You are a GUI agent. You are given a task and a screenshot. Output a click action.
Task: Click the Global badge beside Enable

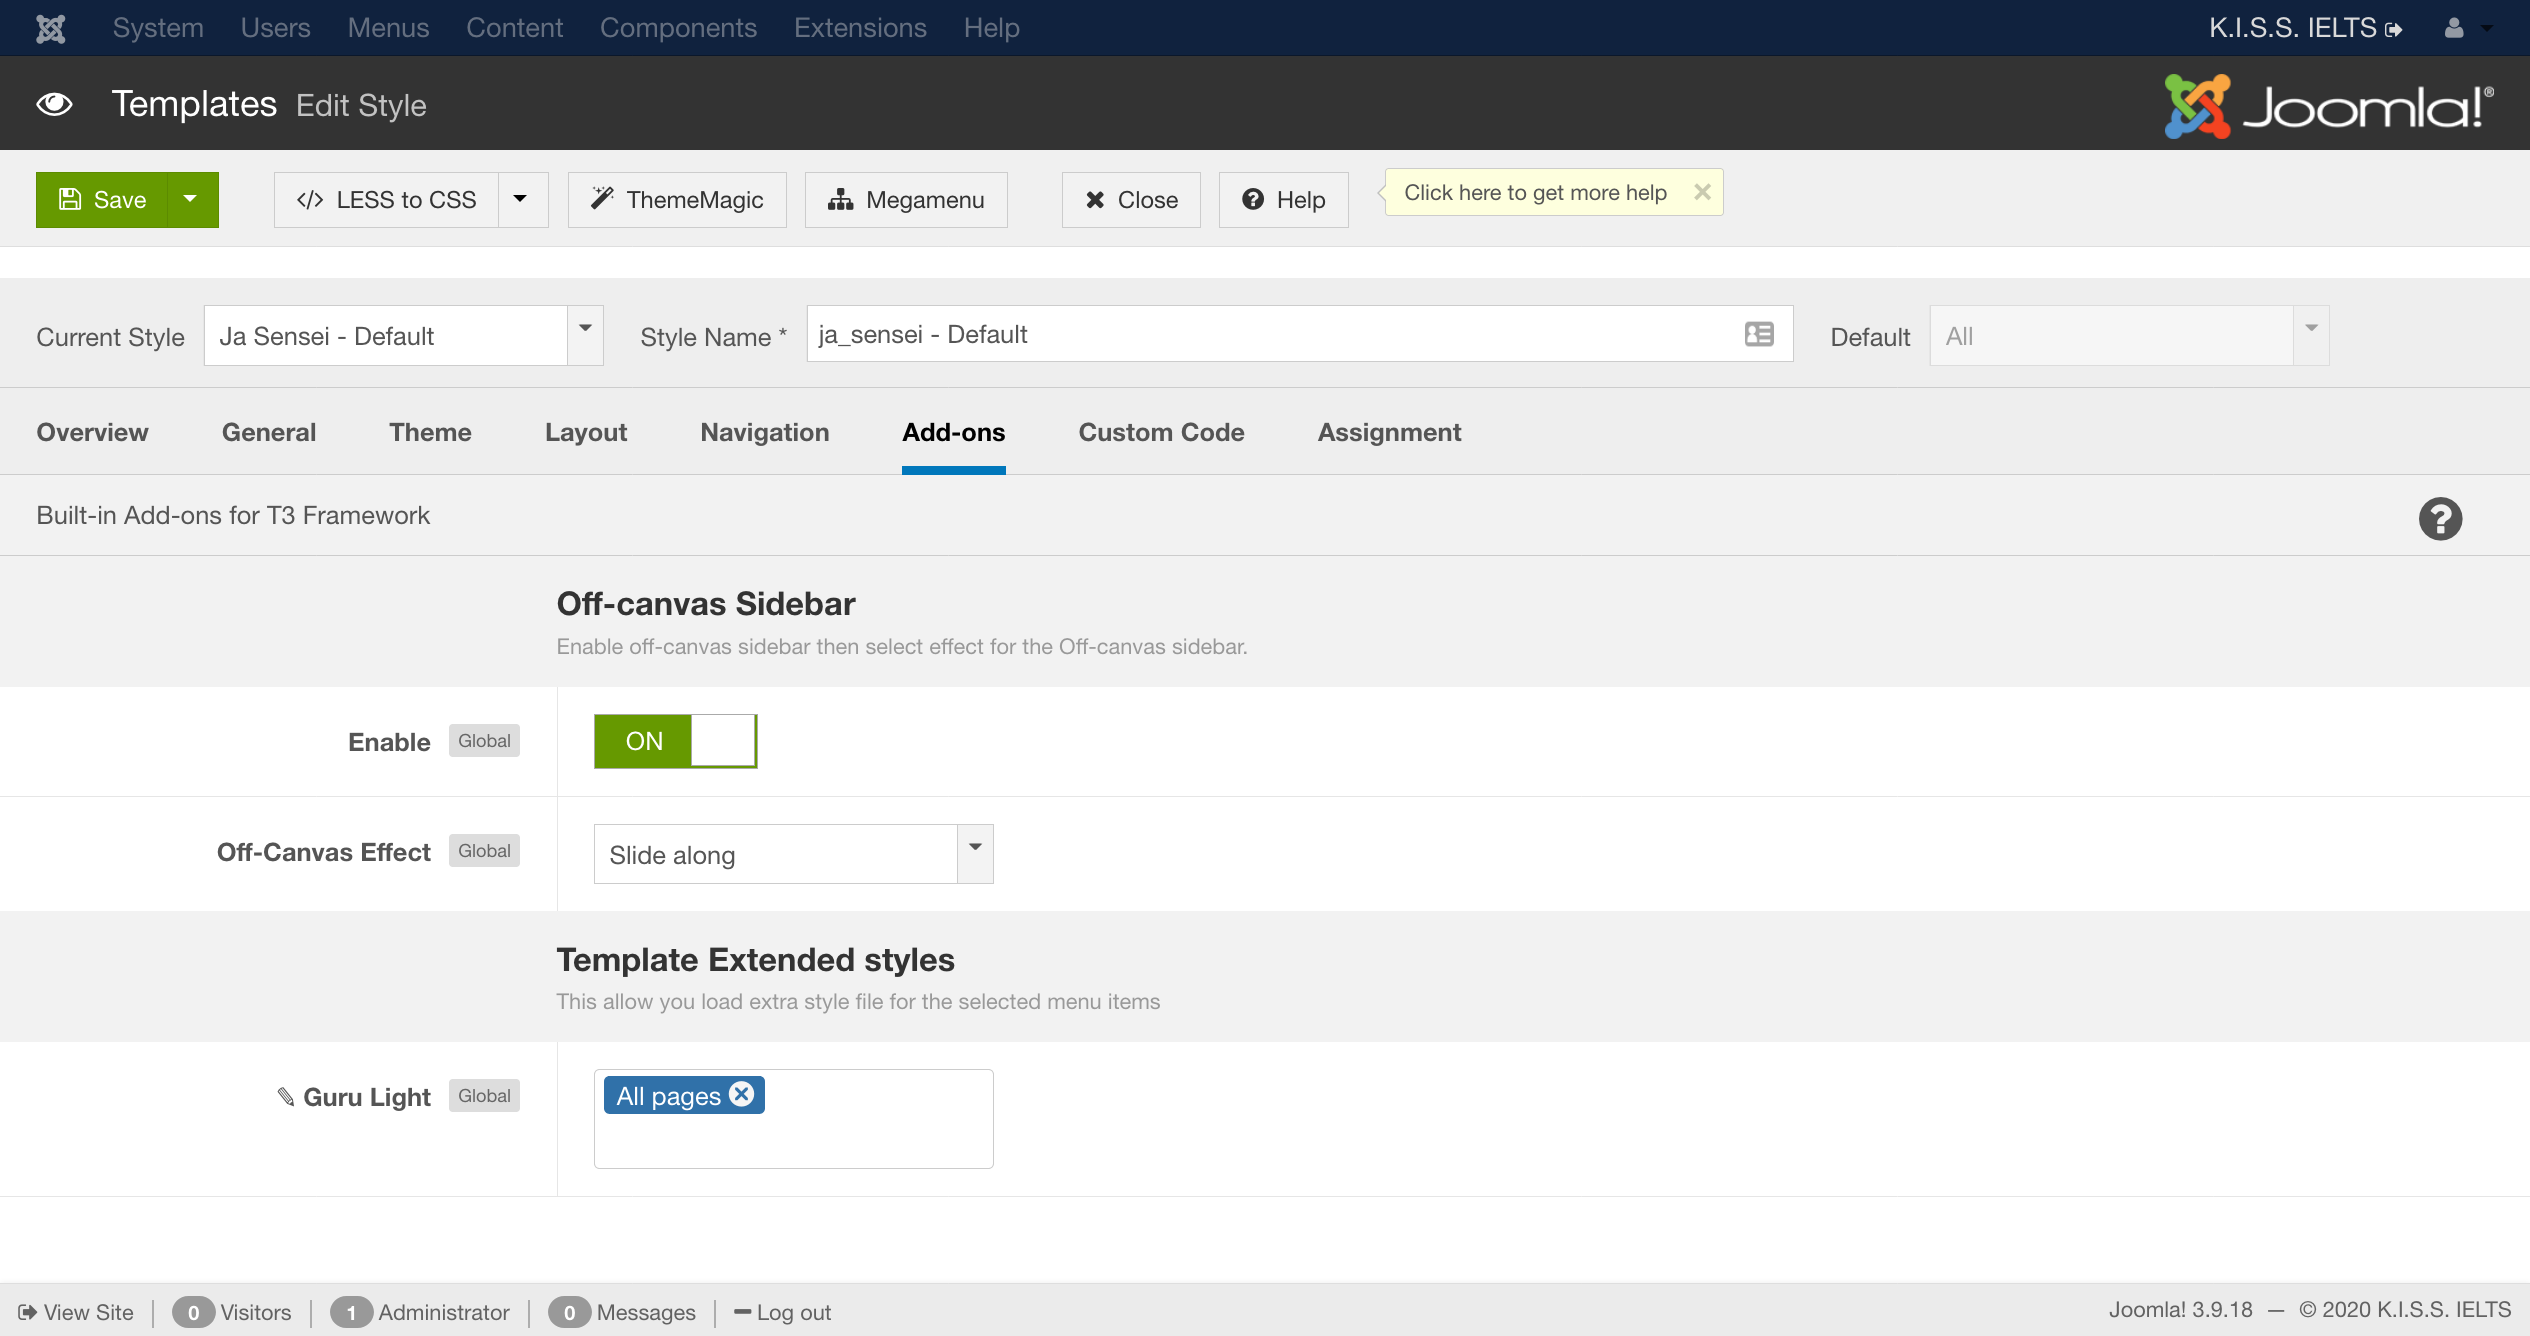pos(484,741)
